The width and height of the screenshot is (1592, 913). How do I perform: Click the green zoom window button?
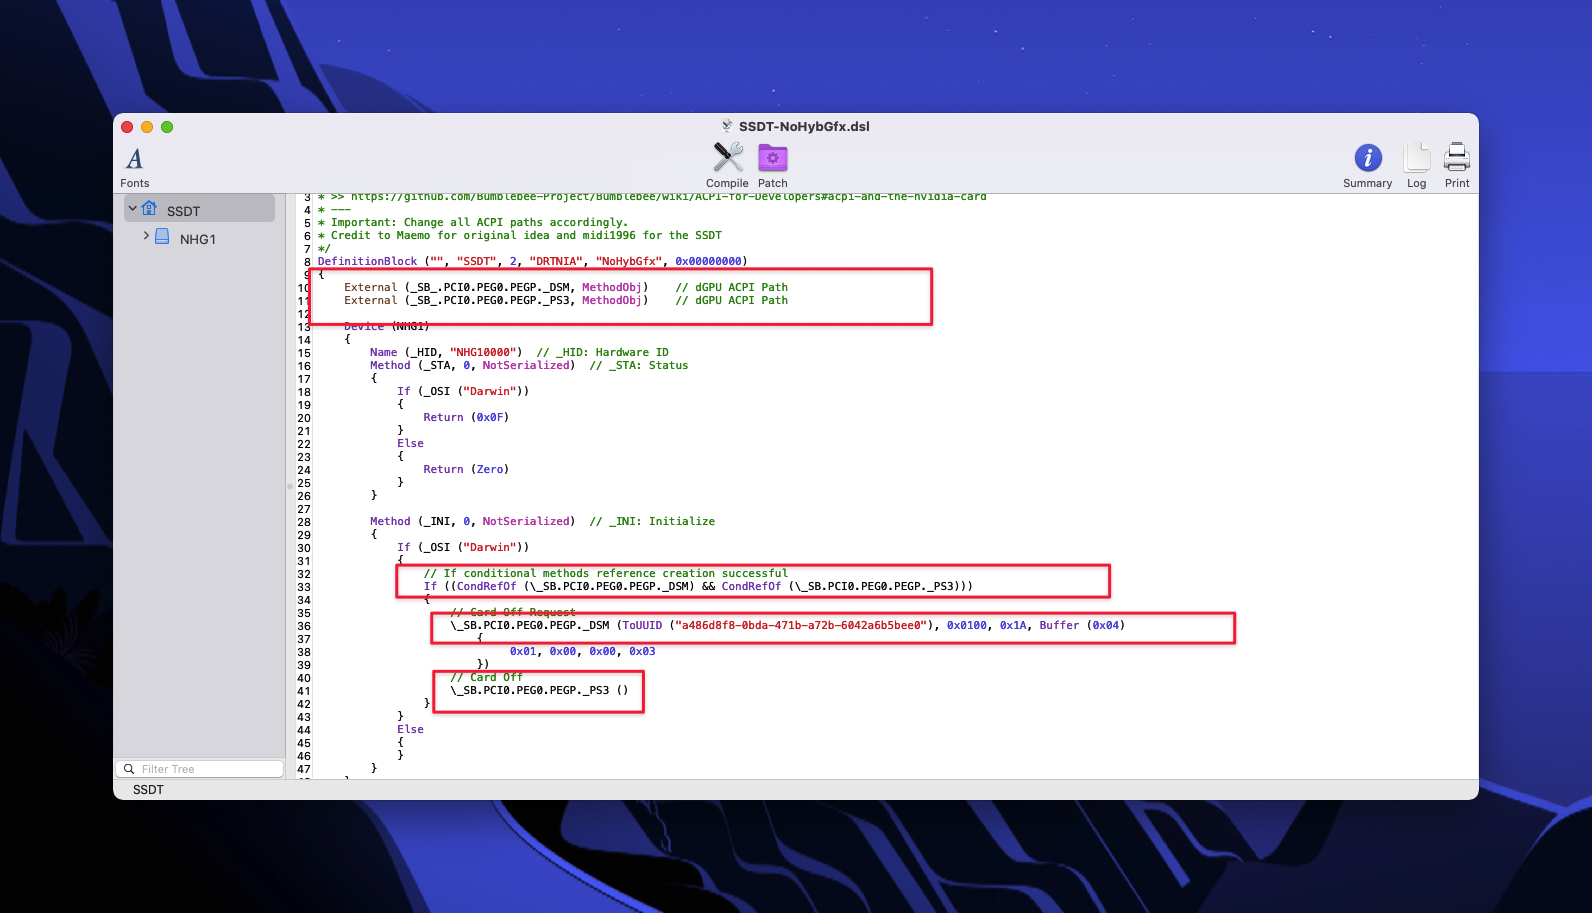(x=167, y=127)
